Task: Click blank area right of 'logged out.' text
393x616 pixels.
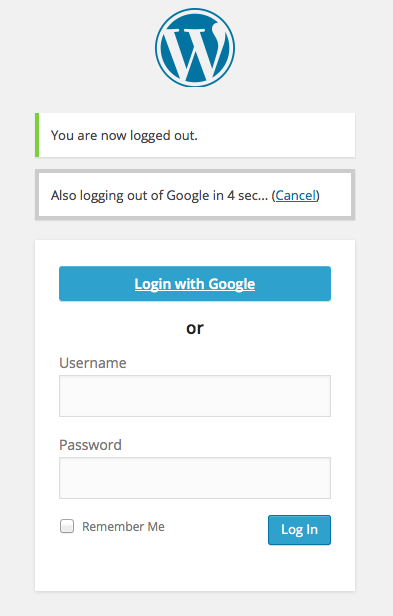Action: pos(275,135)
